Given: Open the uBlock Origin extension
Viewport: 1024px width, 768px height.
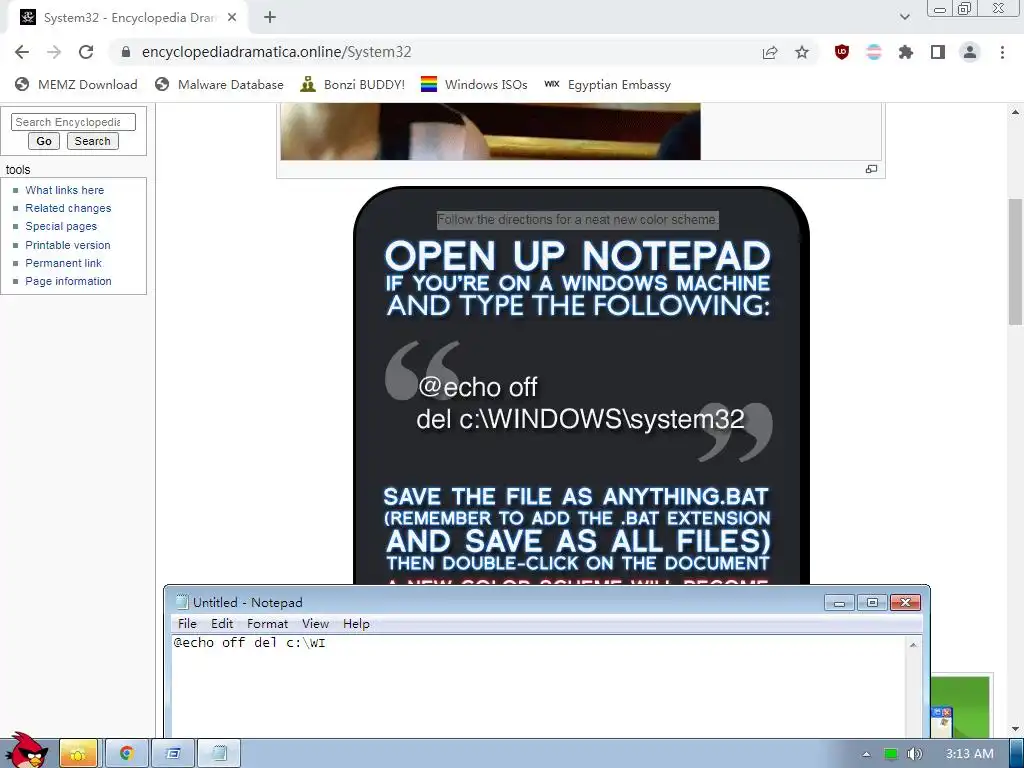Looking at the screenshot, I should (842, 52).
